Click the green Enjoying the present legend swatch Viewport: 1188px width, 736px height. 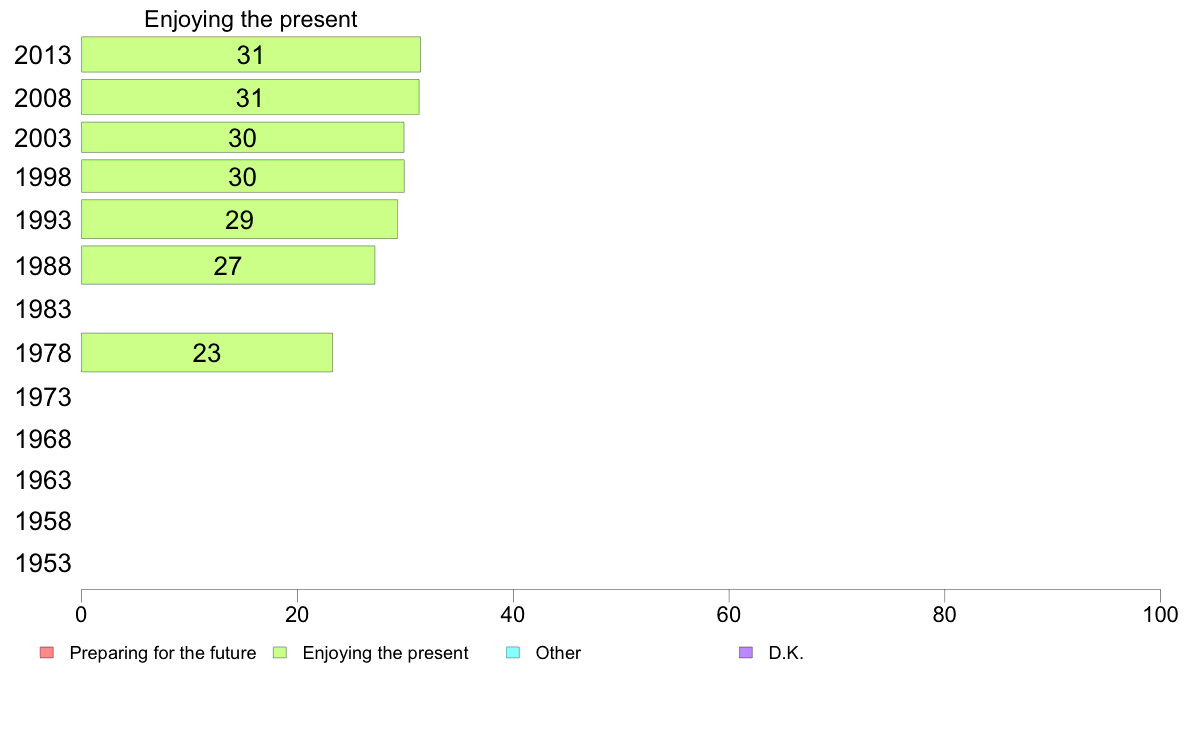click(280, 653)
